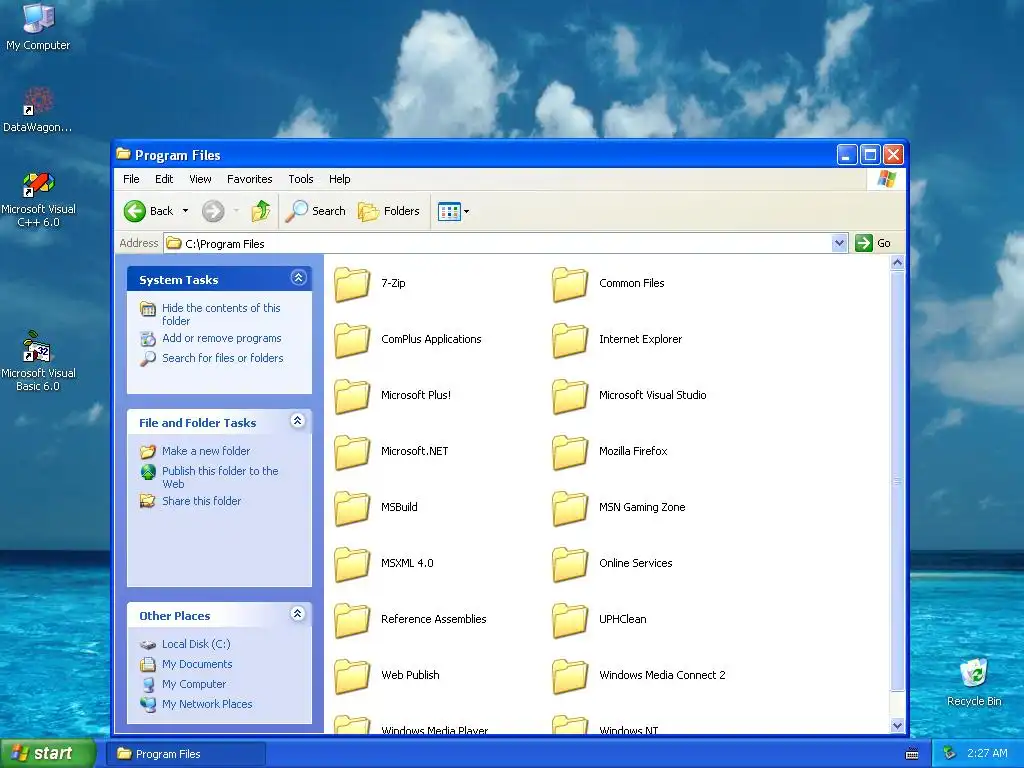Click Share this folder link
Viewport: 1024px width, 768px height.
[x=201, y=501]
